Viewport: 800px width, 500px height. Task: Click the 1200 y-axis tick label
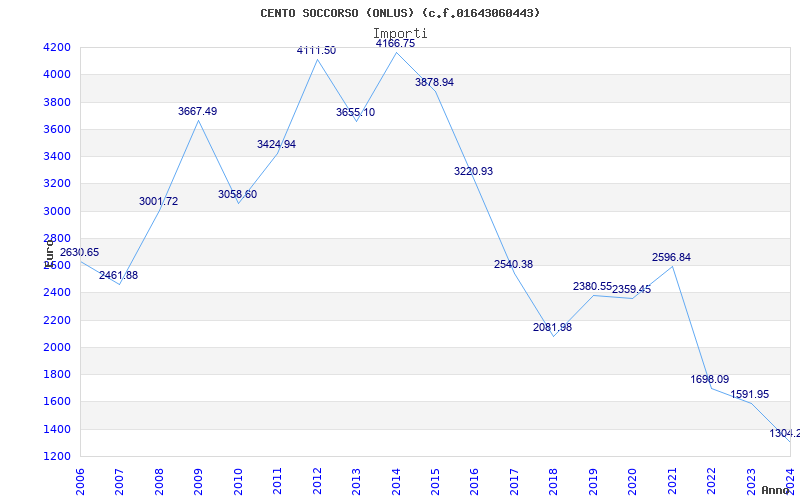[57, 456]
